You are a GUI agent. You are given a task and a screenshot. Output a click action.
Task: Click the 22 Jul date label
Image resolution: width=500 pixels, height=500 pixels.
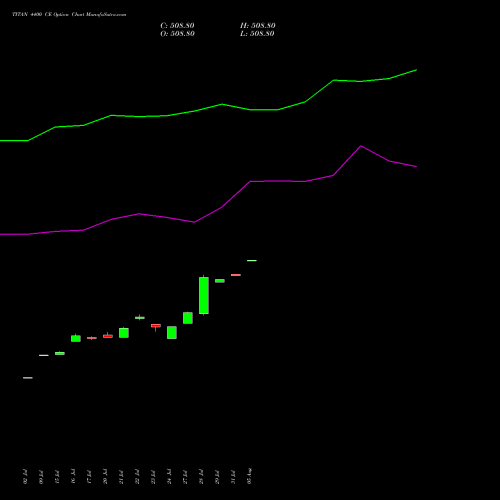(x=137, y=477)
